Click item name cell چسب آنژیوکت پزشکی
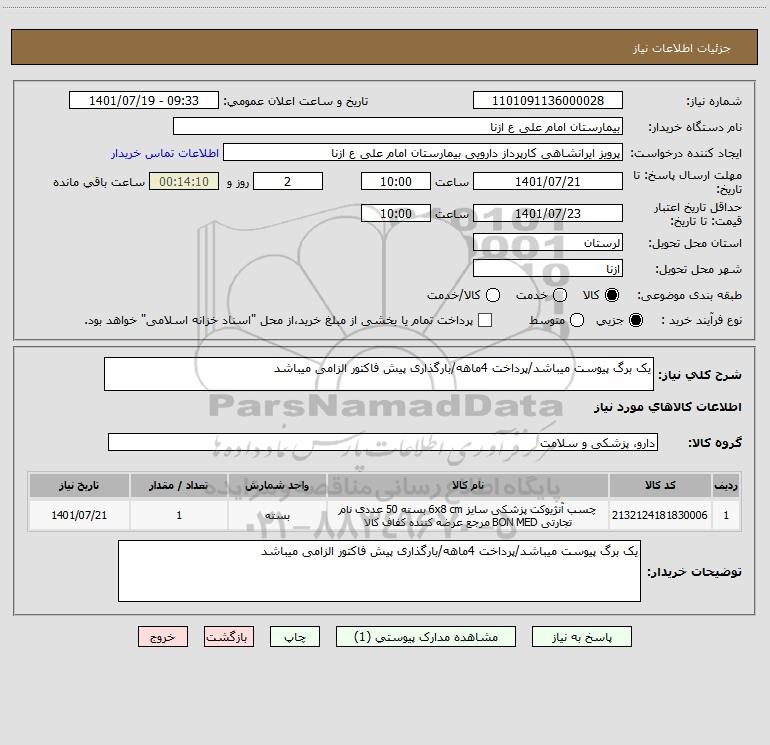The height and width of the screenshot is (745, 770). tap(468, 515)
